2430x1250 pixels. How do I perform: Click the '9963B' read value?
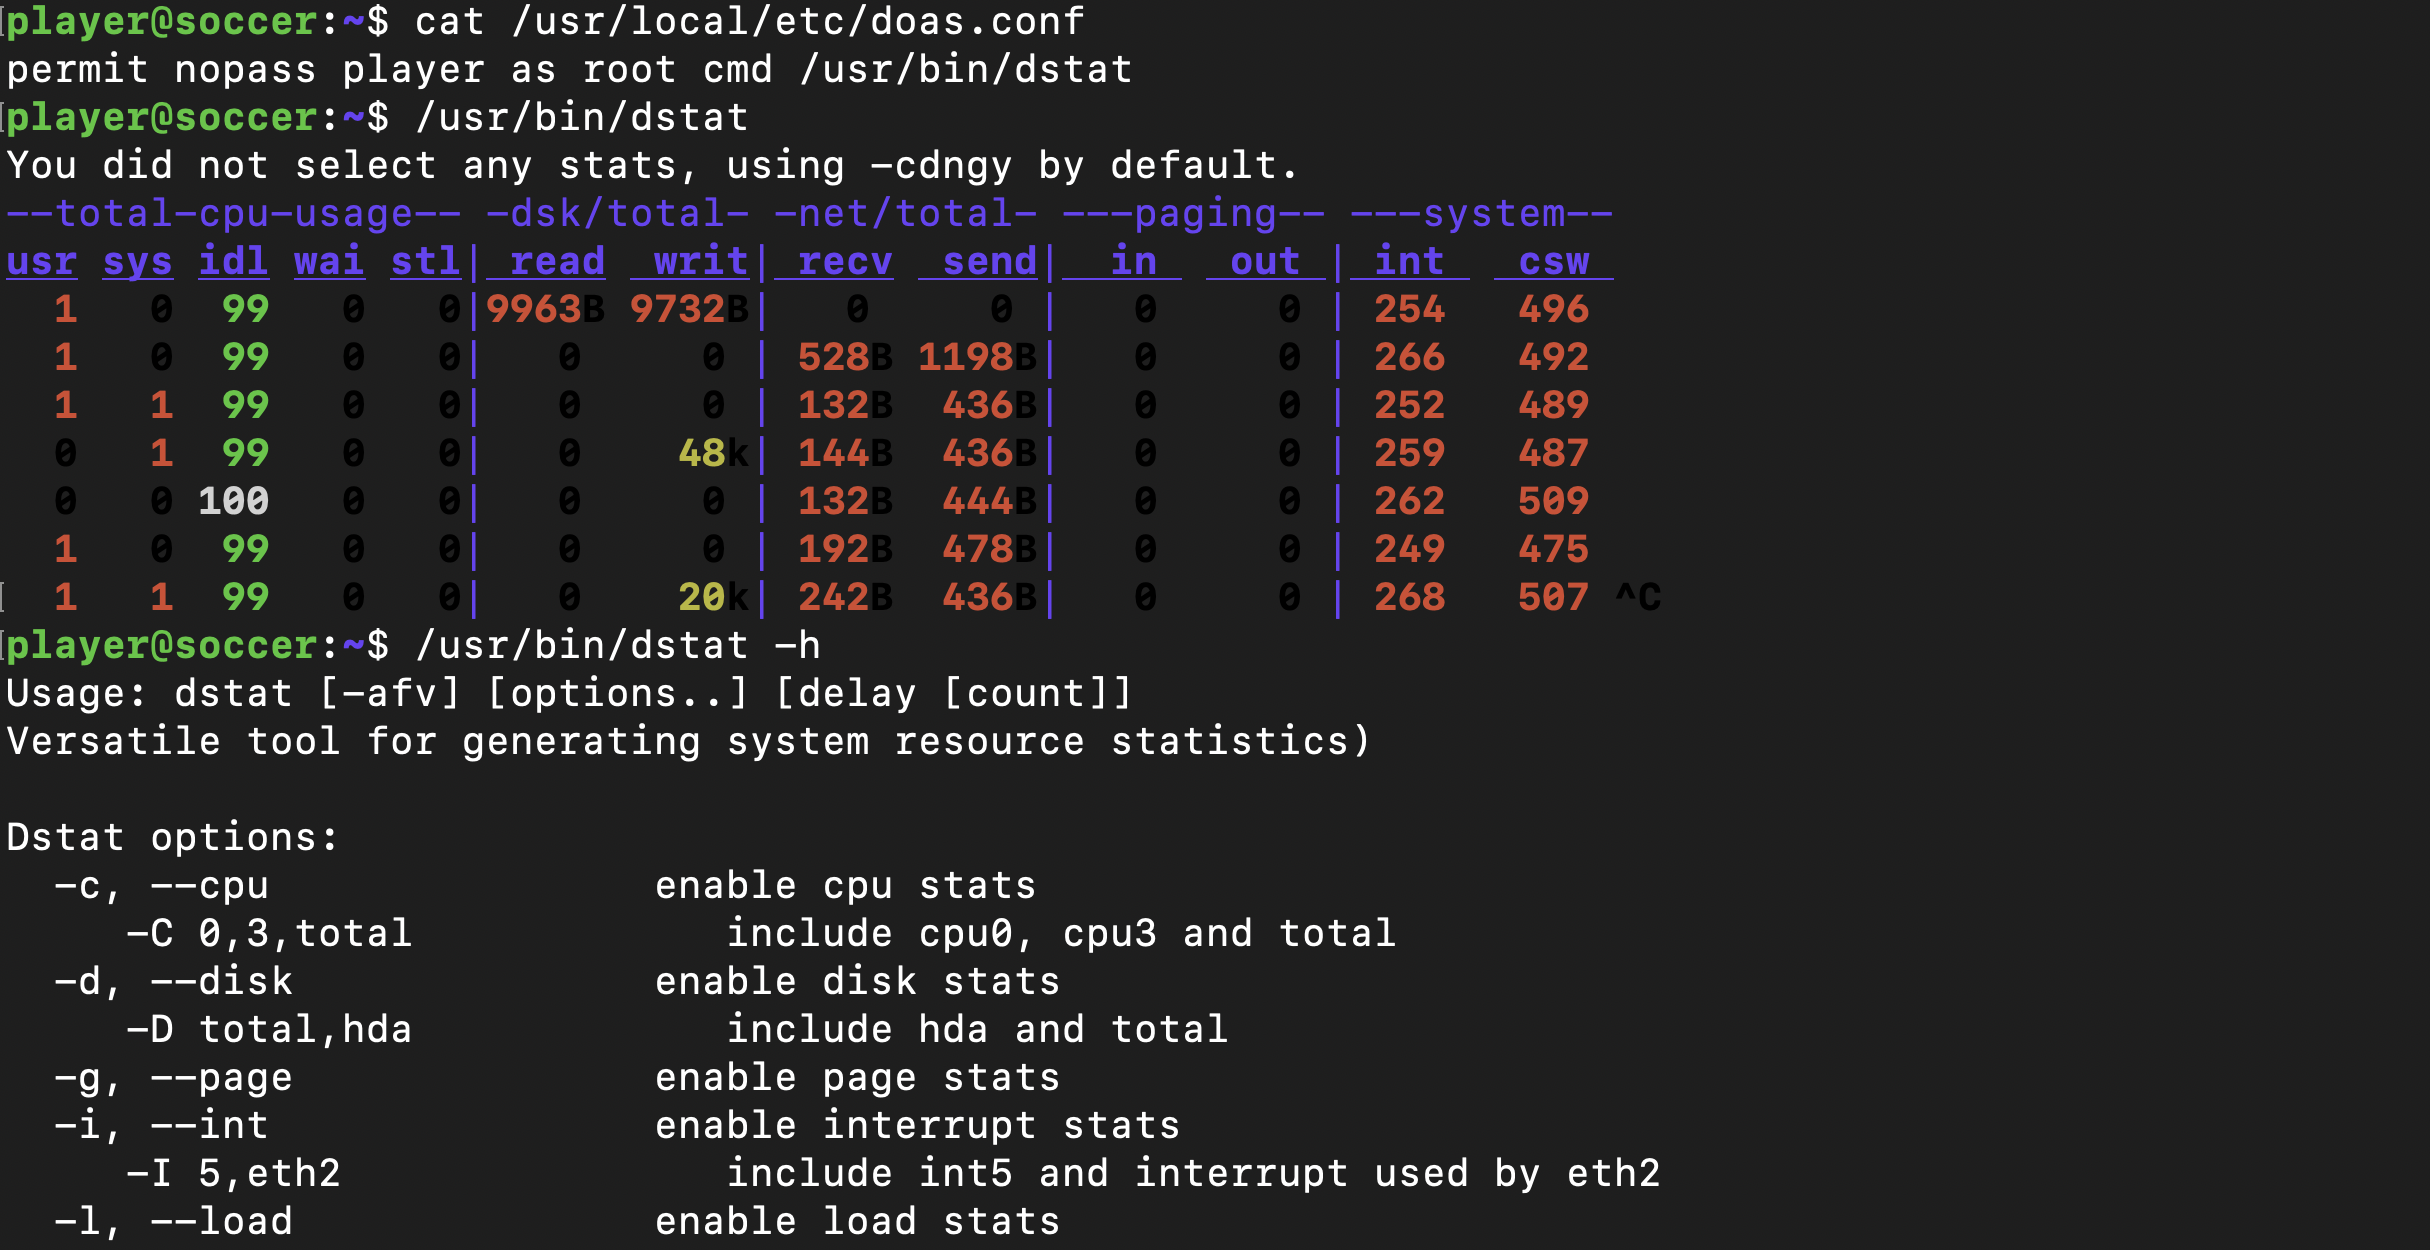[x=546, y=309]
